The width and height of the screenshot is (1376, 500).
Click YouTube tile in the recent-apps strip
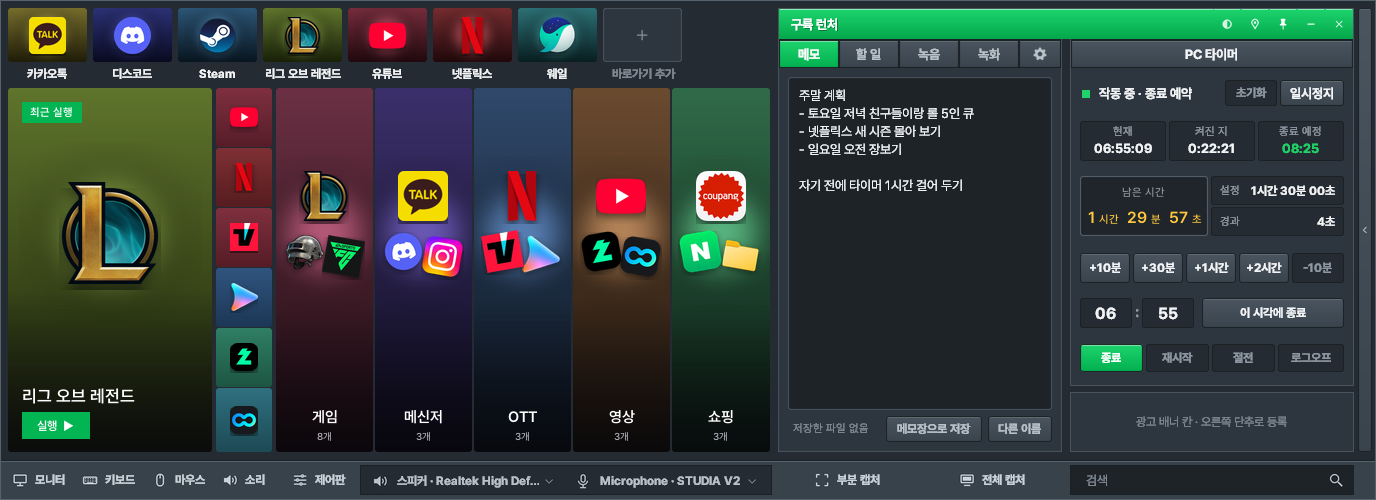click(244, 118)
